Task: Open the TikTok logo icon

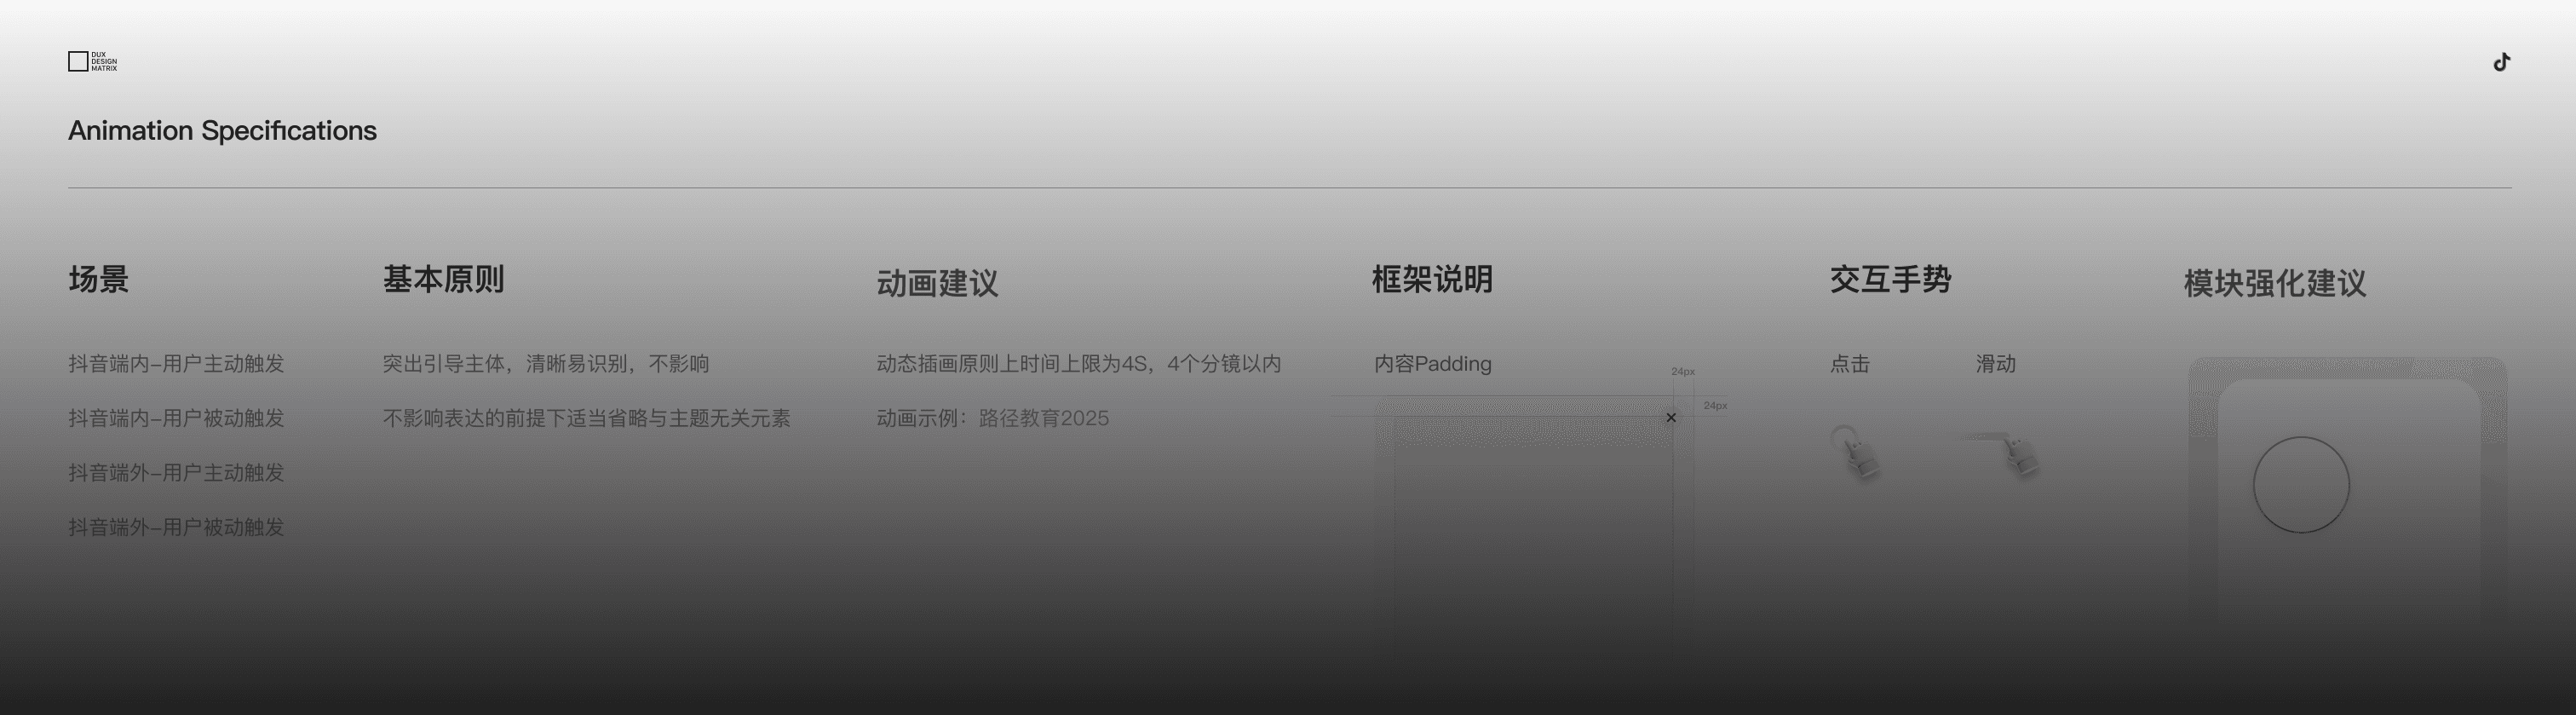Action: tap(2501, 62)
